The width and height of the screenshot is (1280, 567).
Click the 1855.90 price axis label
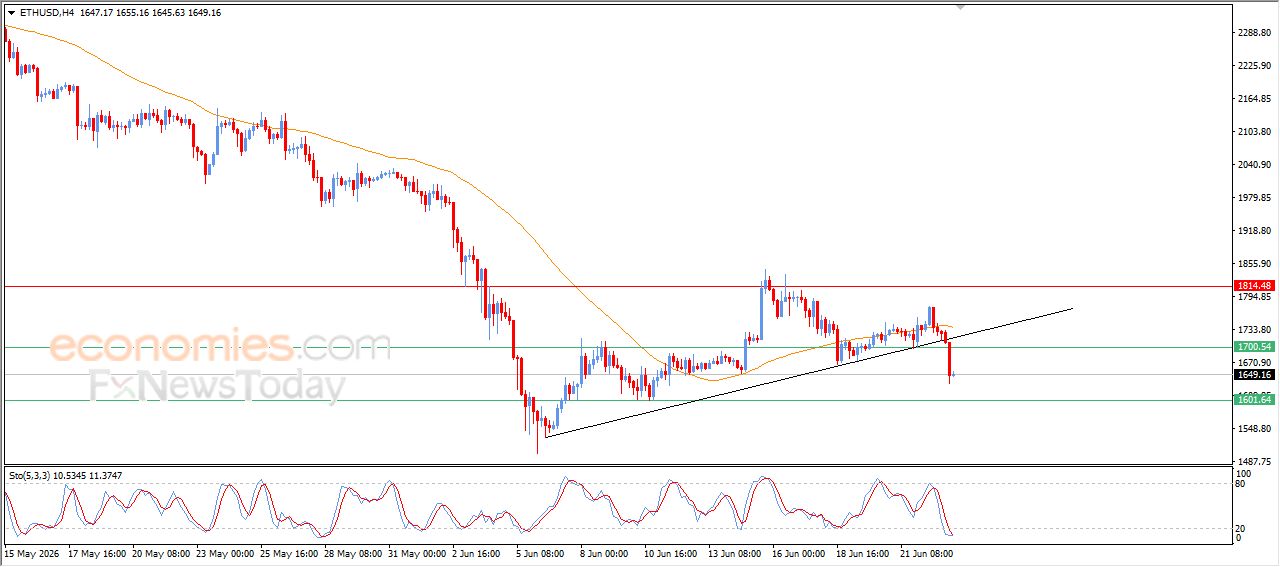point(1254,264)
